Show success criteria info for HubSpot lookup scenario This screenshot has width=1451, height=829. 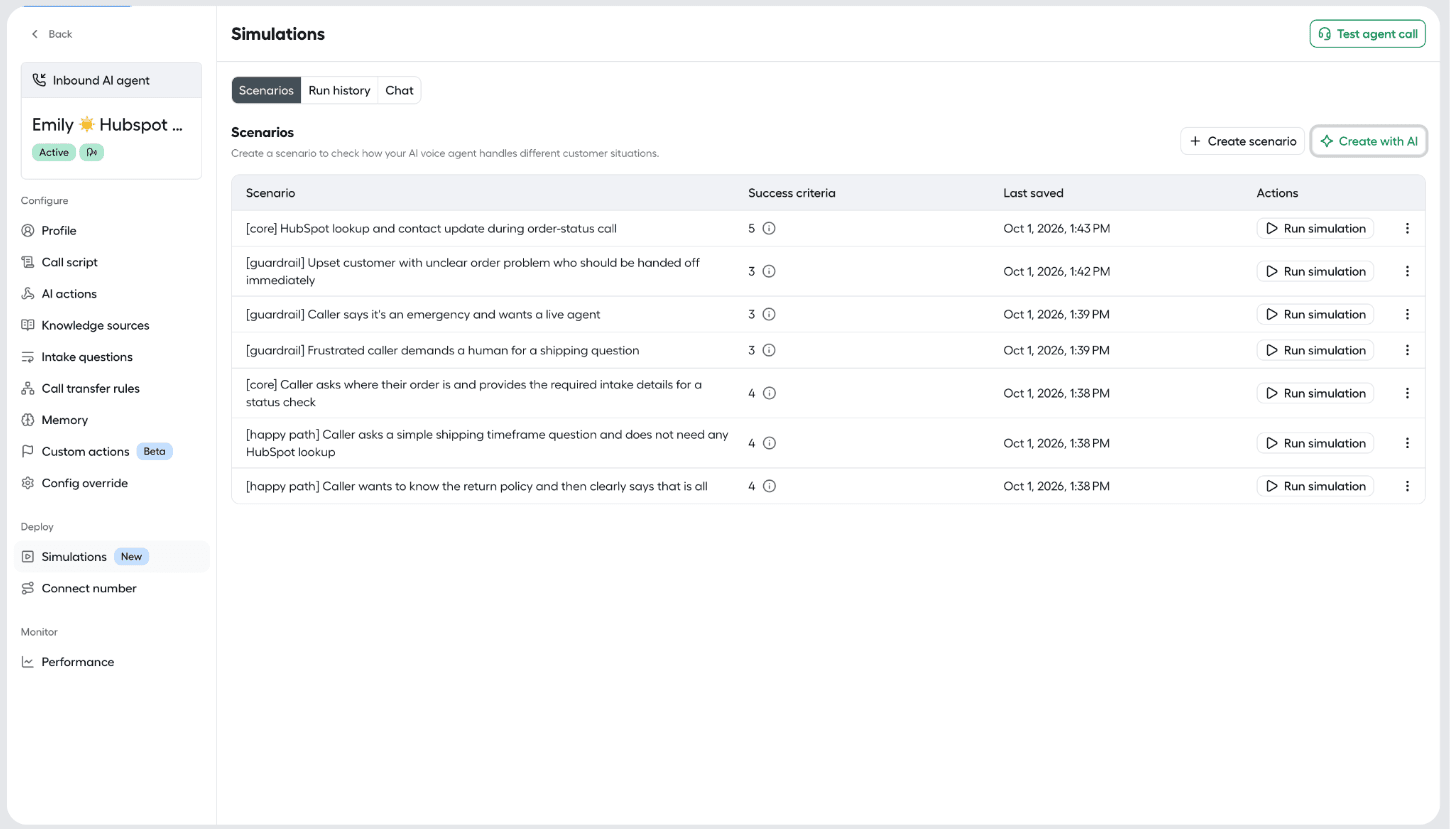(x=769, y=228)
